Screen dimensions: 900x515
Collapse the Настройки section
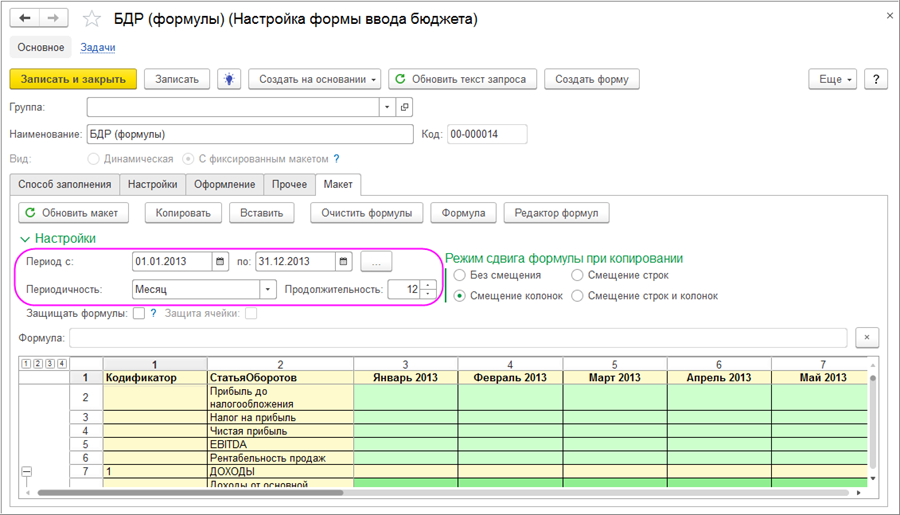tap(25, 239)
